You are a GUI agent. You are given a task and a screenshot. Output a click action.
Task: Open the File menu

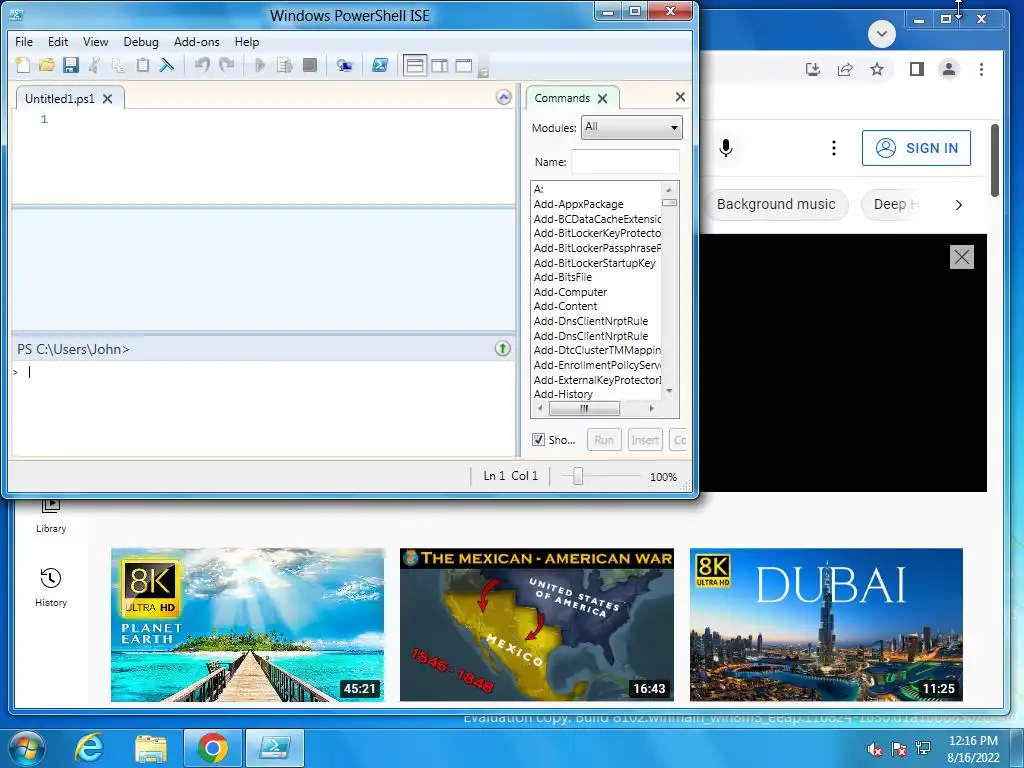tap(24, 42)
